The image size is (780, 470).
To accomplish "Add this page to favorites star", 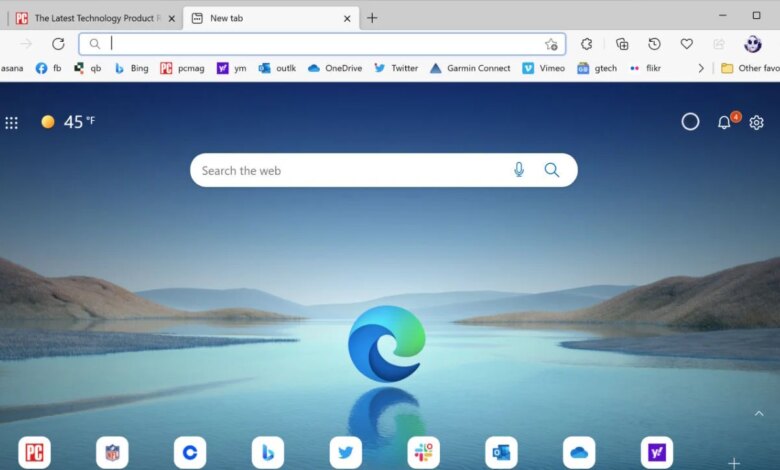I will (x=551, y=44).
